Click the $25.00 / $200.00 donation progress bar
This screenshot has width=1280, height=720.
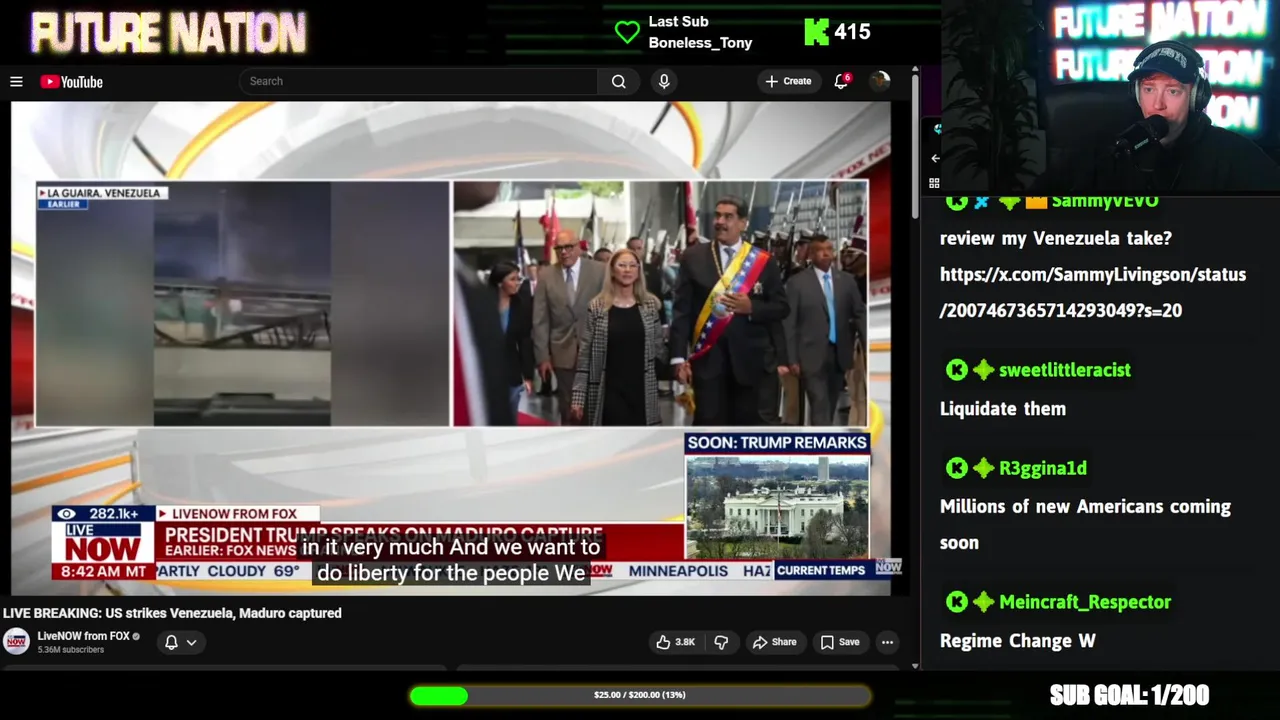[640, 695]
